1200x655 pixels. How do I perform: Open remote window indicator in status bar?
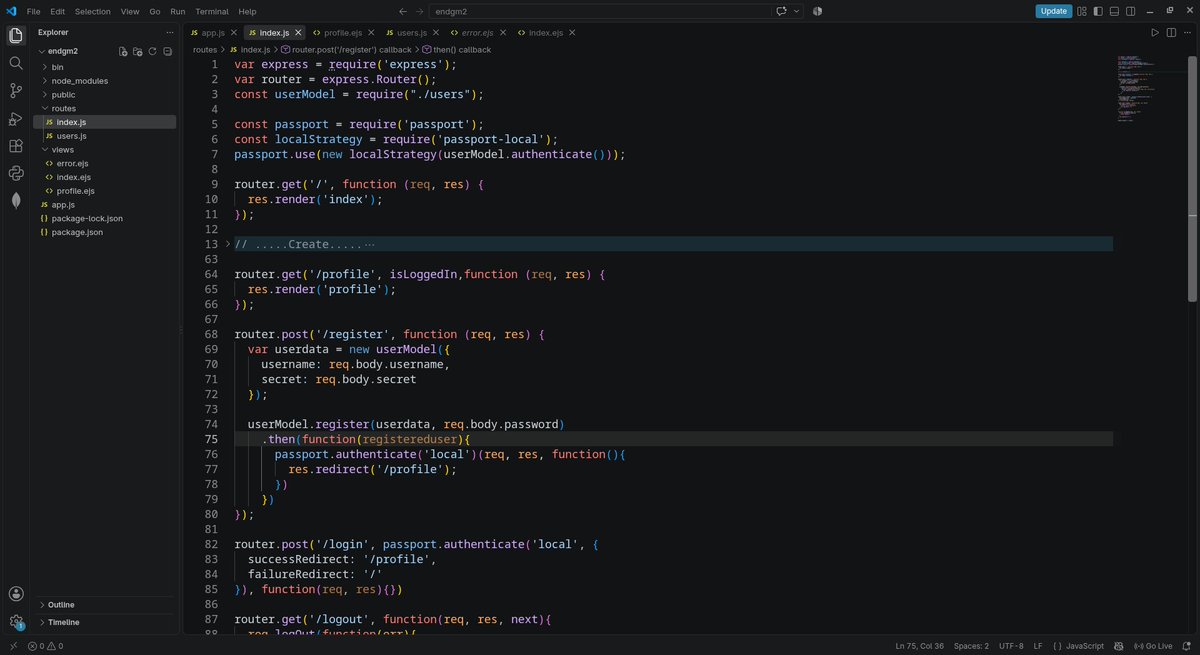(x=13, y=646)
